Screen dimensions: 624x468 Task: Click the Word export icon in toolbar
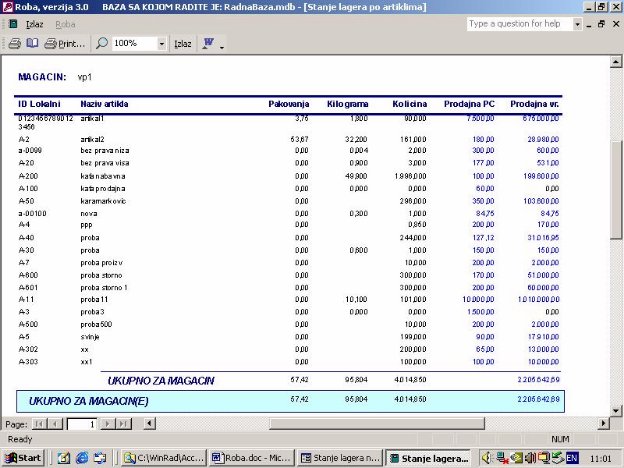click(209, 44)
